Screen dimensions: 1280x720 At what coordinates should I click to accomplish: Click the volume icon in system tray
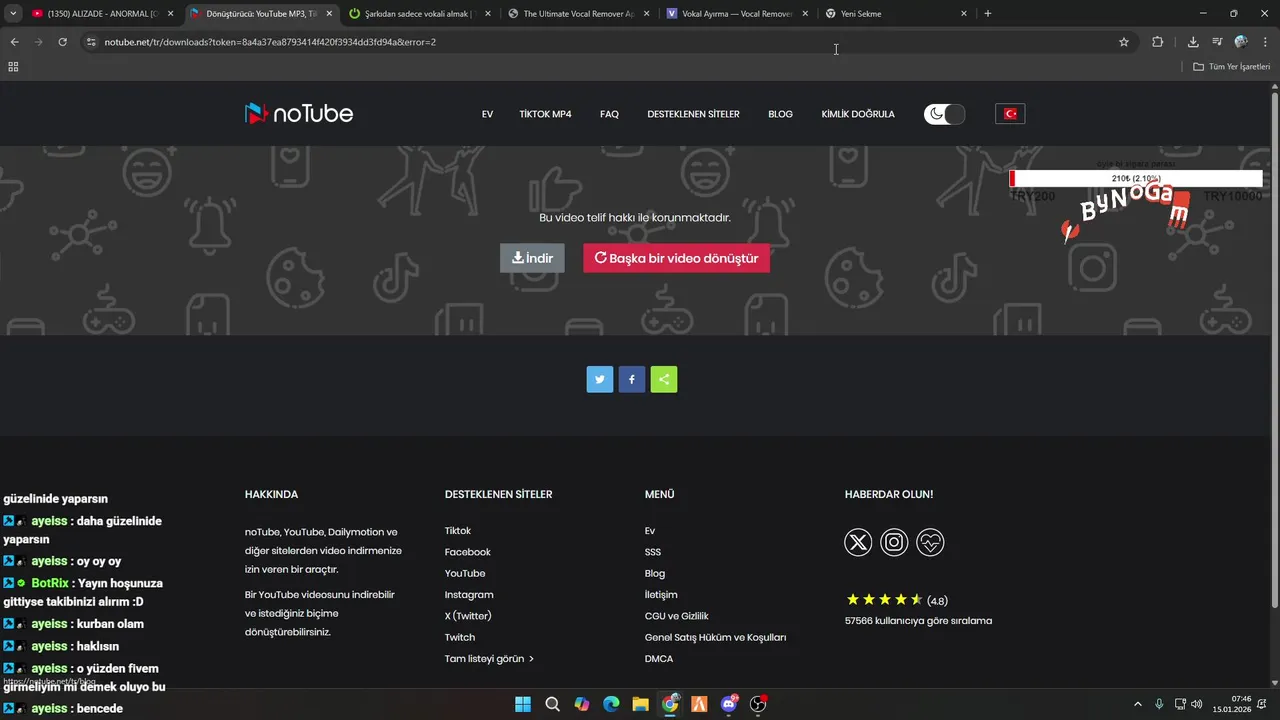pyautogui.click(x=1197, y=704)
